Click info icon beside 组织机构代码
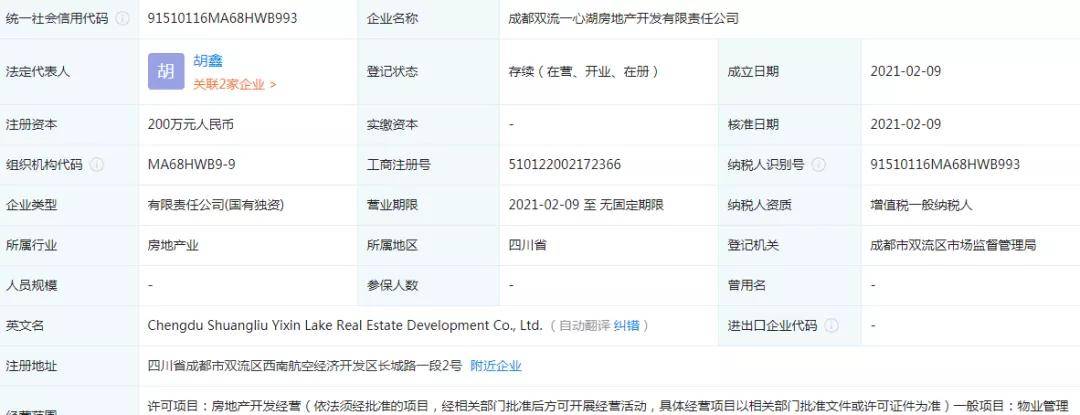 (x=97, y=164)
